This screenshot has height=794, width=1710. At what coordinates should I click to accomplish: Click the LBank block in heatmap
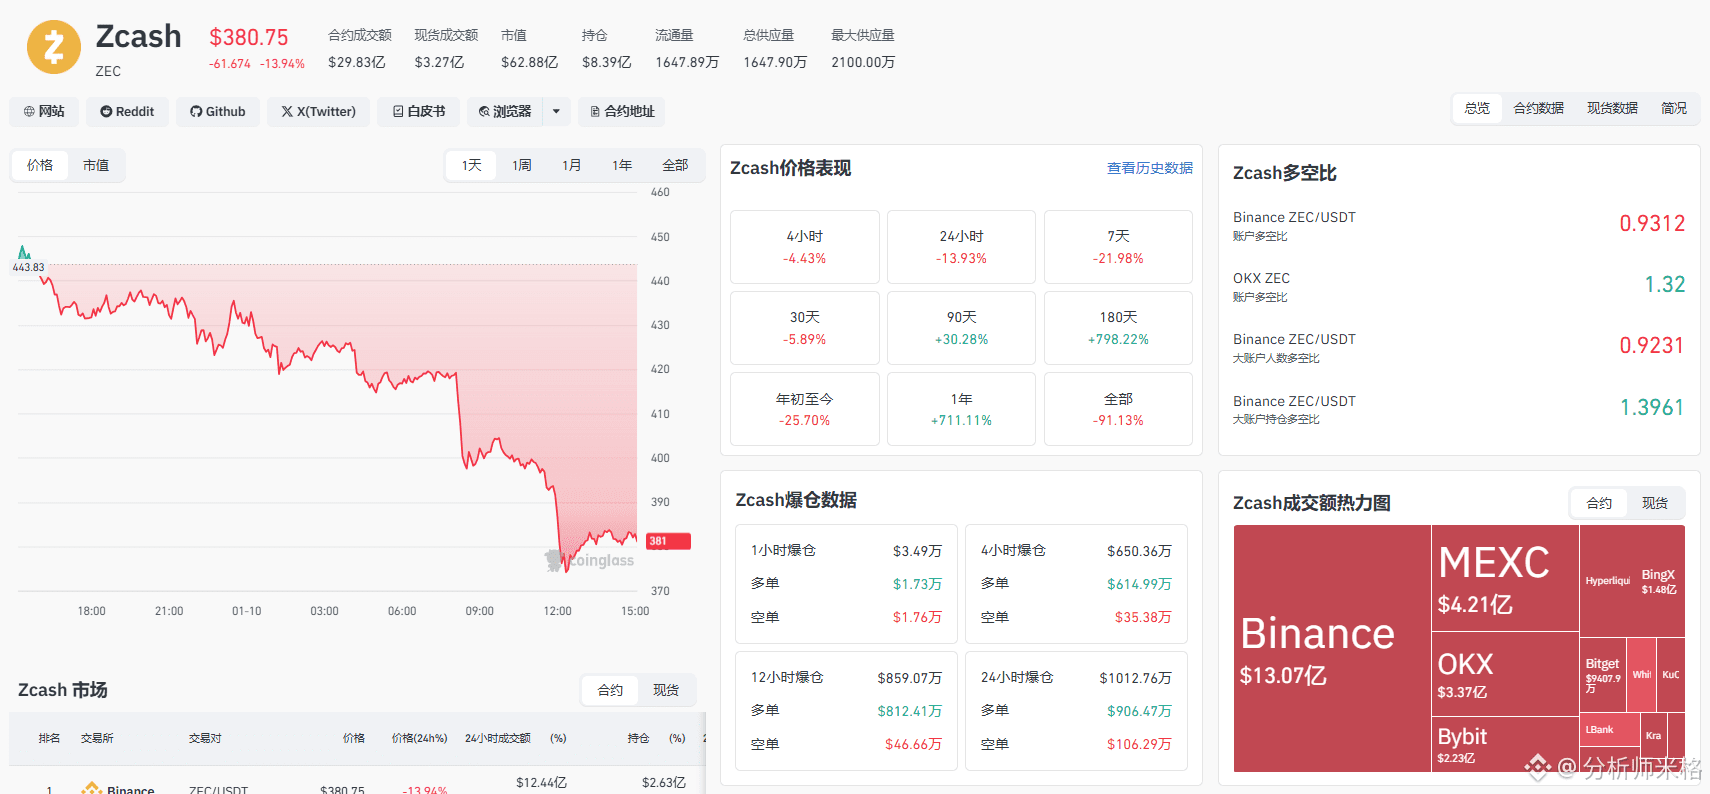pyautogui.click(x=1610, y=729)
